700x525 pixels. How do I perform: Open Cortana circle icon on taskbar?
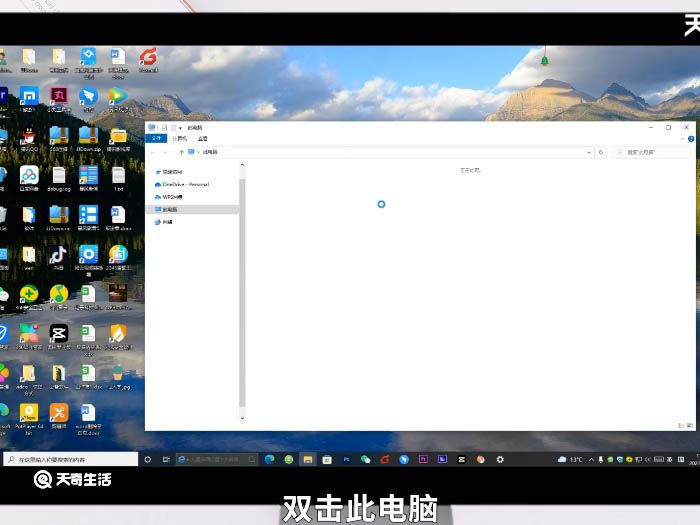148,459
